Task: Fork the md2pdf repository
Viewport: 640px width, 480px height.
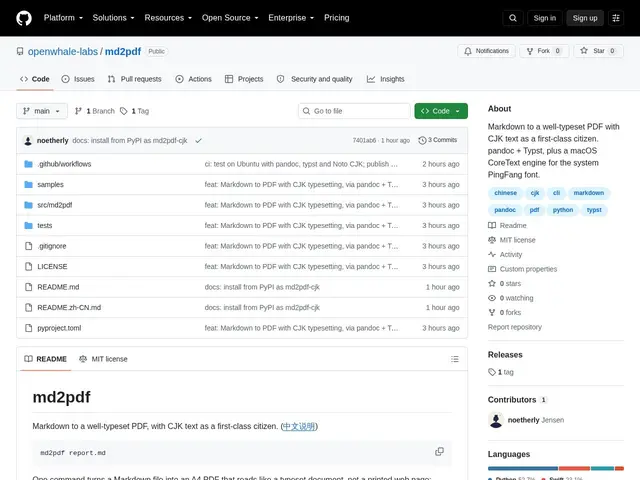Action: 544,51
